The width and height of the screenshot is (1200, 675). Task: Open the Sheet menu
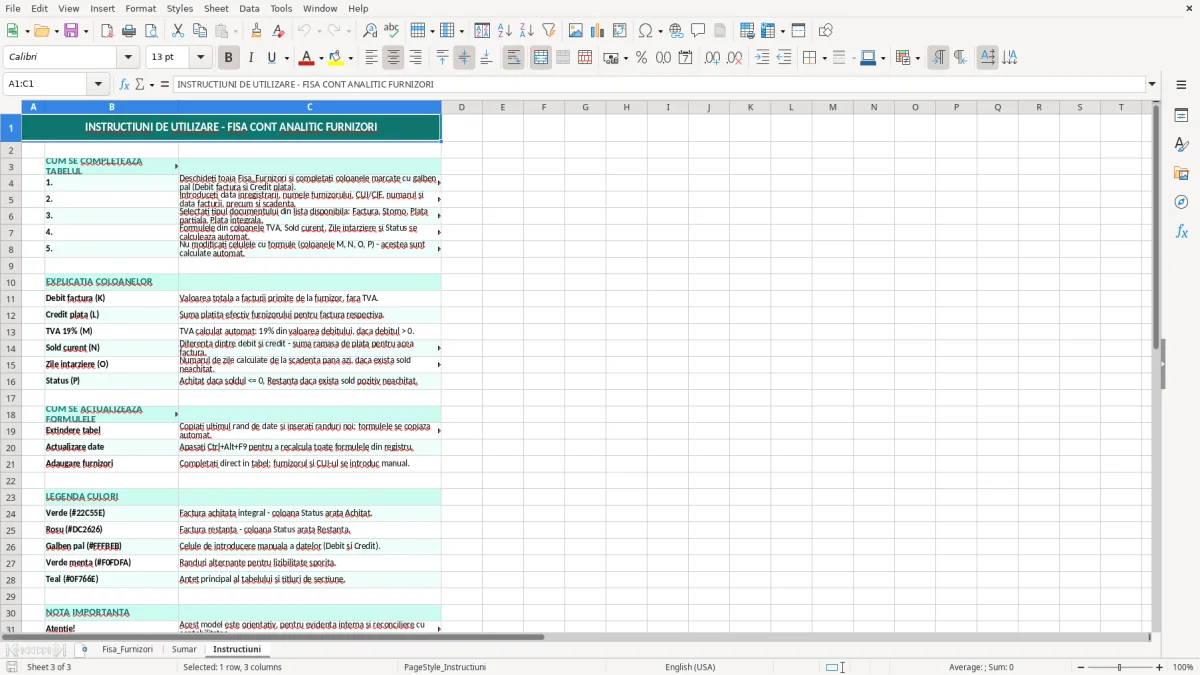point(216,8)
